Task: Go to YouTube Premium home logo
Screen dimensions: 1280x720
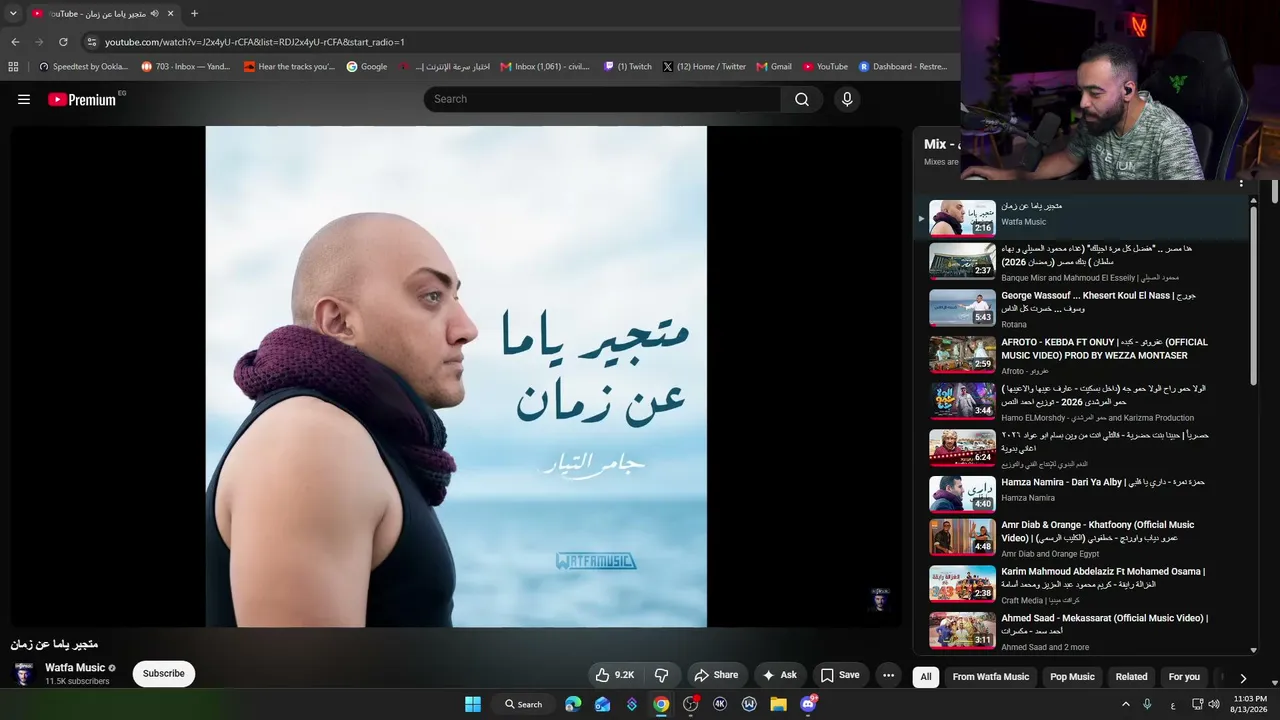Action: point(82,99)
